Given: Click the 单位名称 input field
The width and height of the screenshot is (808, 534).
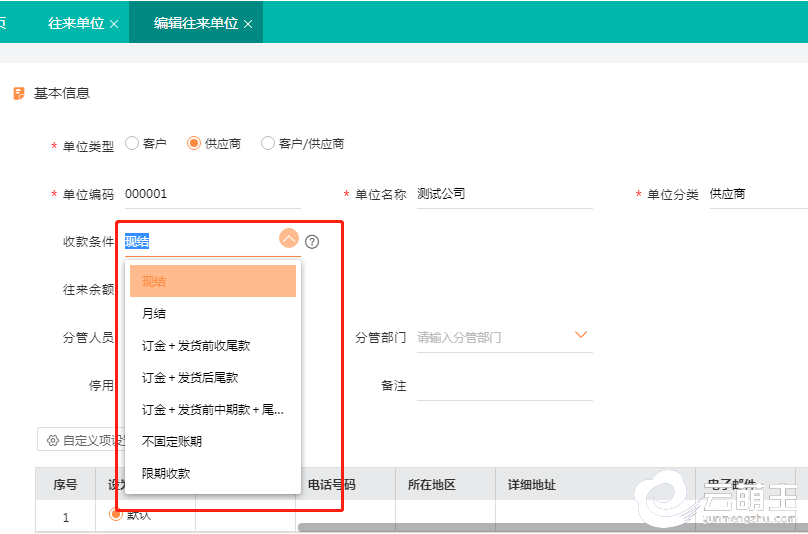Looking at the screenshot, I should pyautogui.click(x=504, y=194).
